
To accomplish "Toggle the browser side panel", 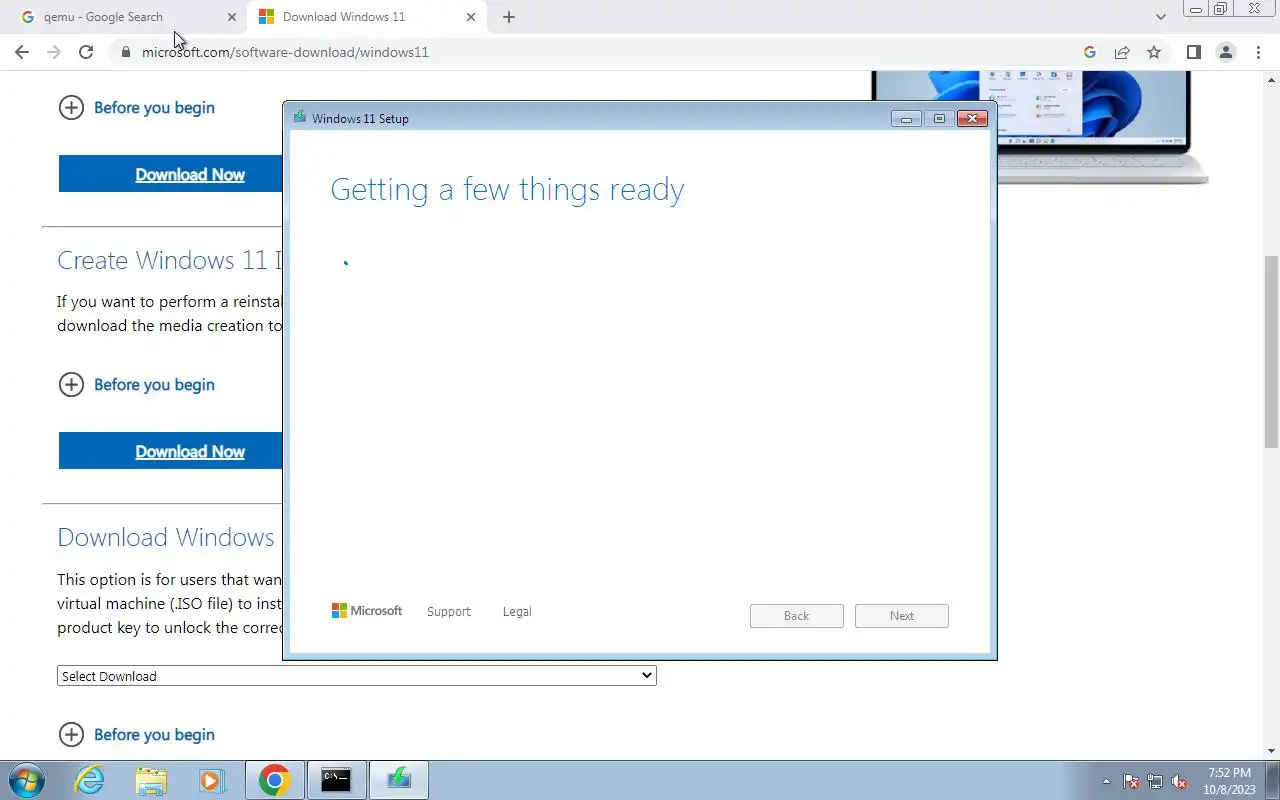I will click(x=1193, y=52).
